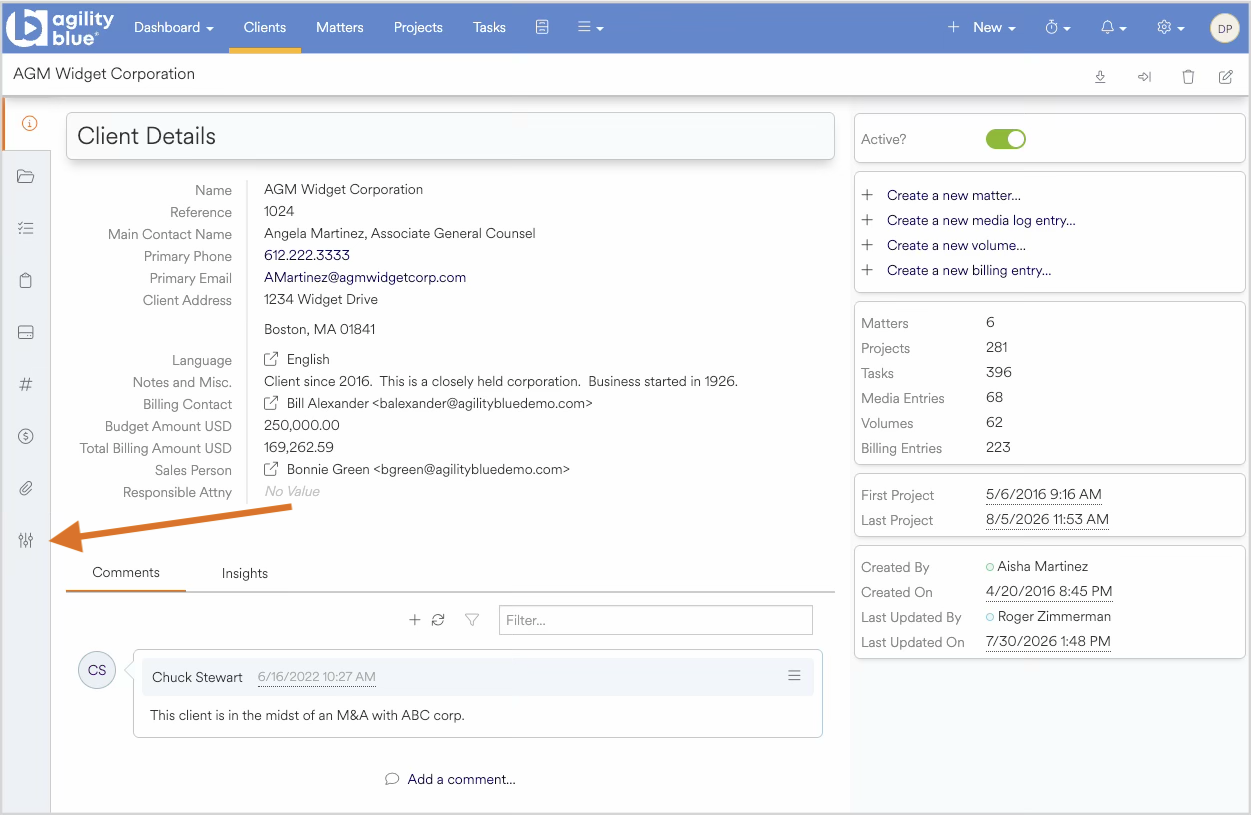This screenshot has height=815, width=1251.
Task: Click the Matters count 6
Action: point(990,322)
